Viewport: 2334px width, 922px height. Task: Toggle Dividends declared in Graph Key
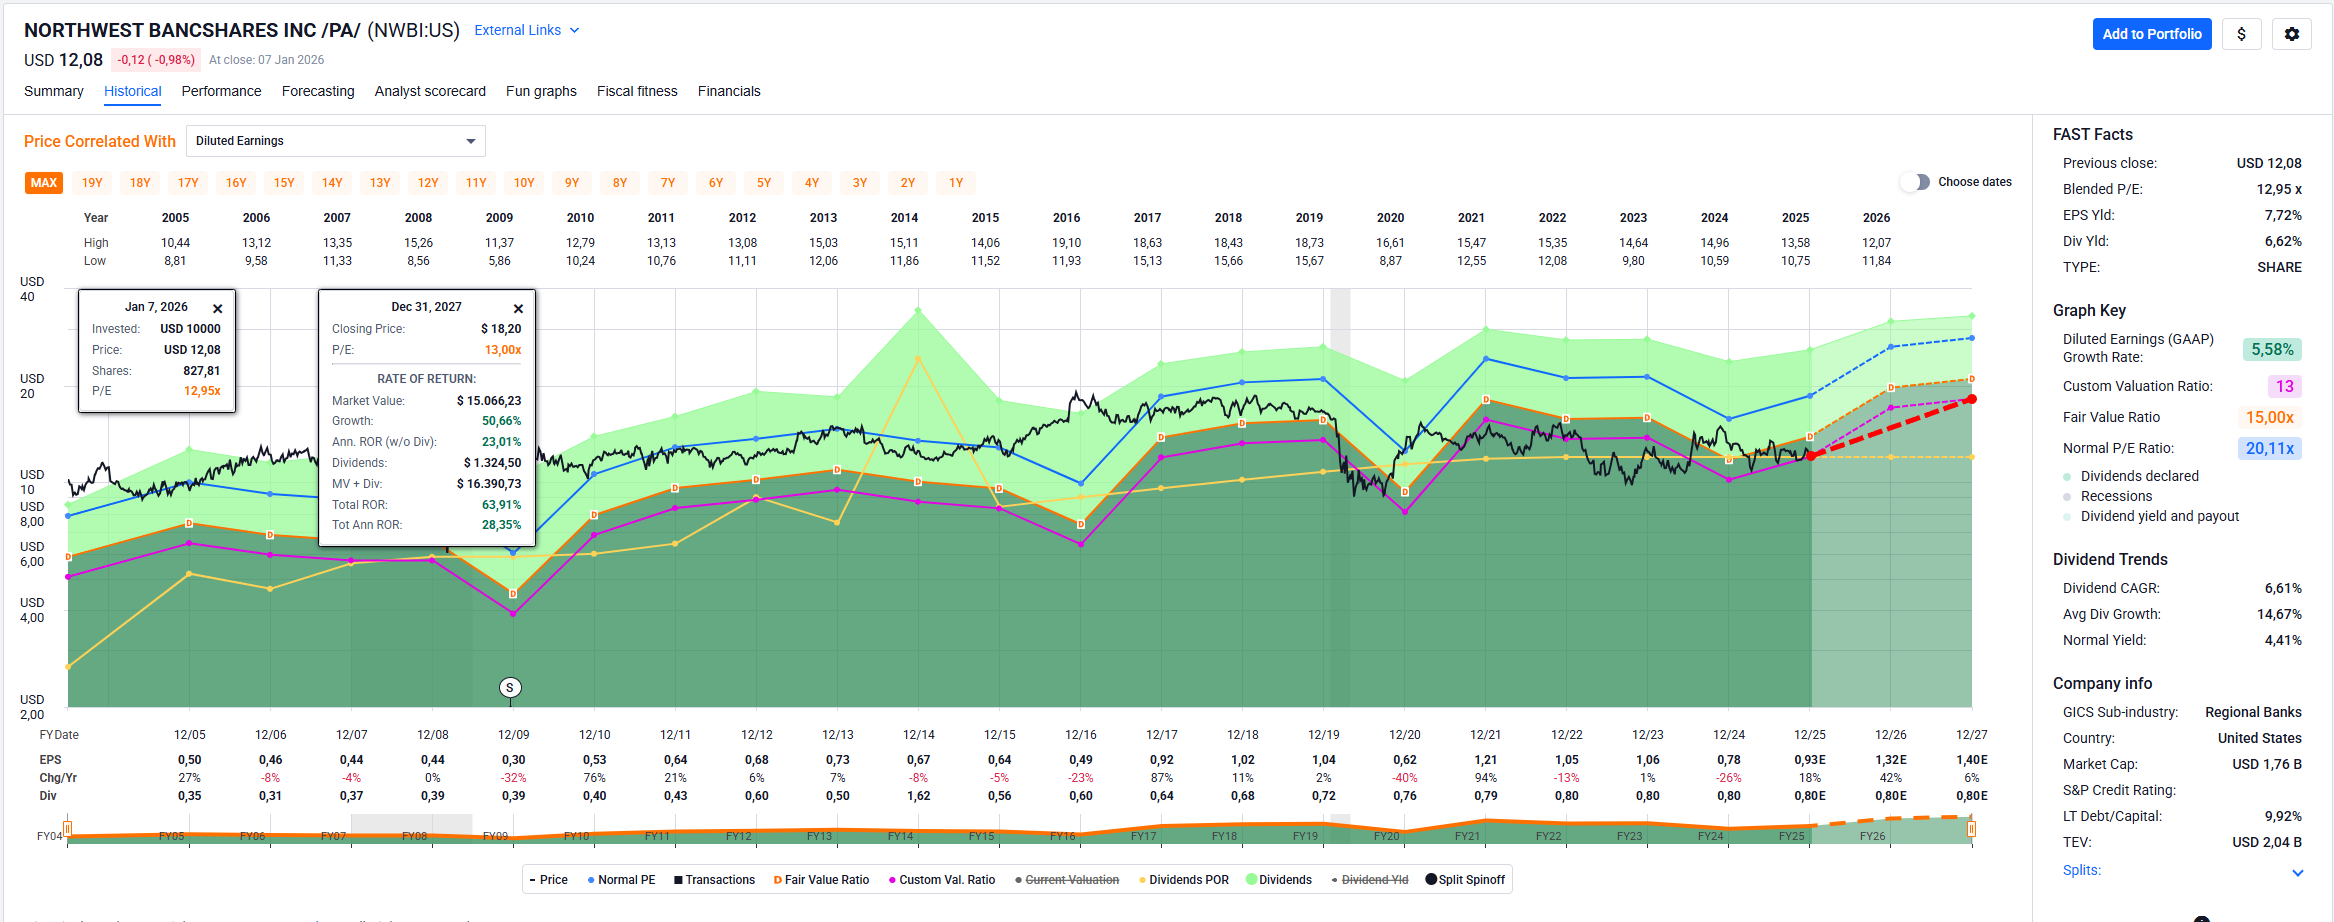pos(2139,476)
